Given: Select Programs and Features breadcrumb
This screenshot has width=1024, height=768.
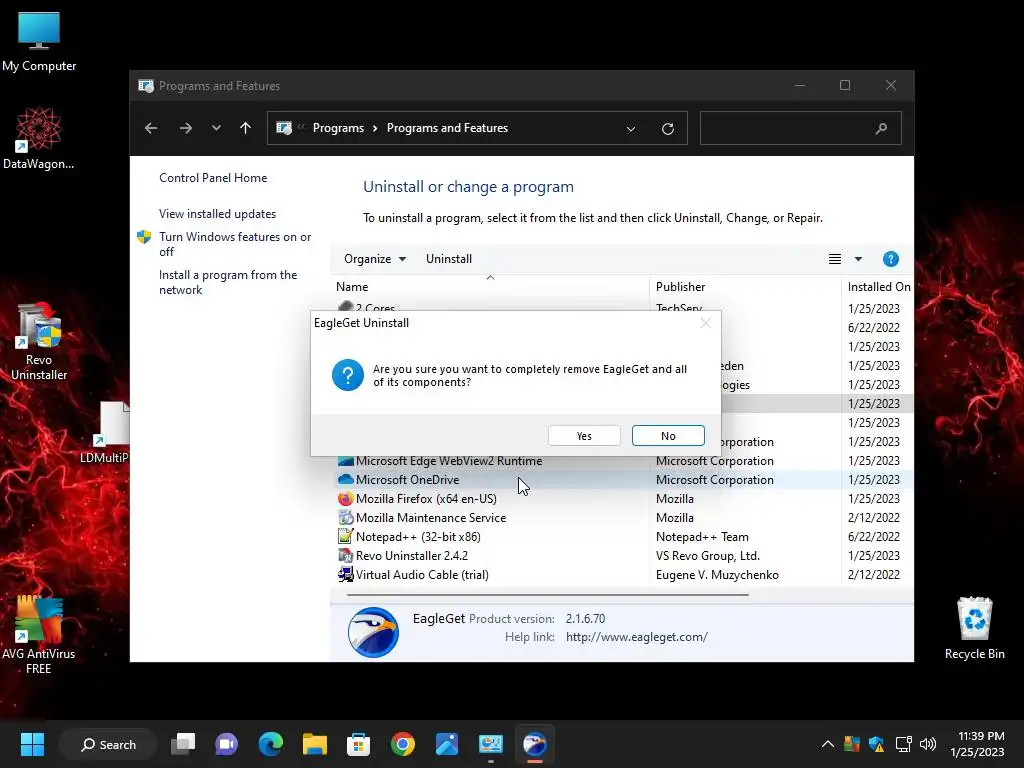Looking at the screenshot, I should click(447, 128).
